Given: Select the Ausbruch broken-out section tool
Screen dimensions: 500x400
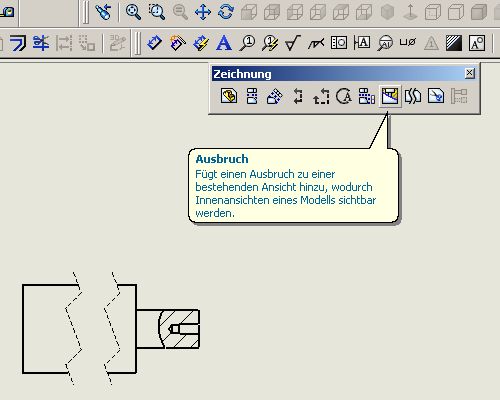Looking at the screenshot, I should [x=390, y=96].
